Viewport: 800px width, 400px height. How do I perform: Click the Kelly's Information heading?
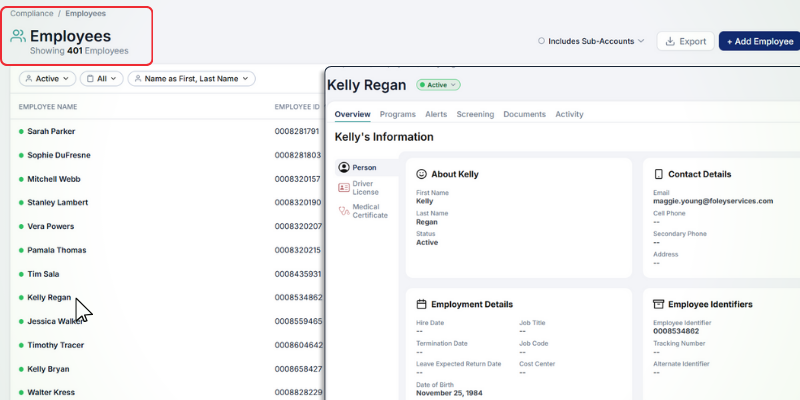[384, 137]
